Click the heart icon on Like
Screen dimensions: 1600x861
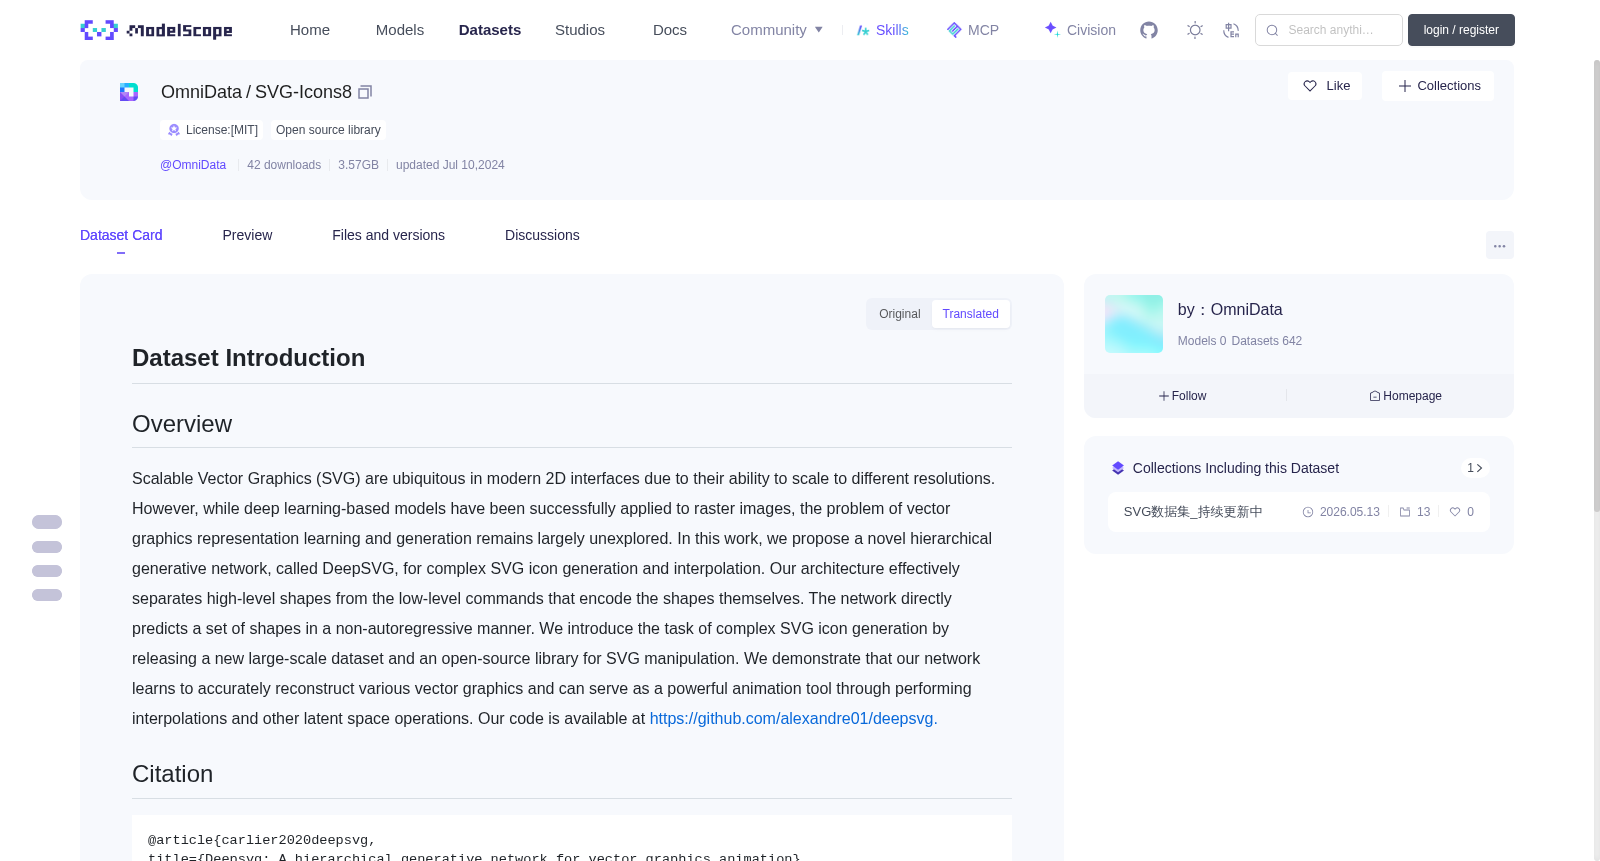[x=1310, y=86]
